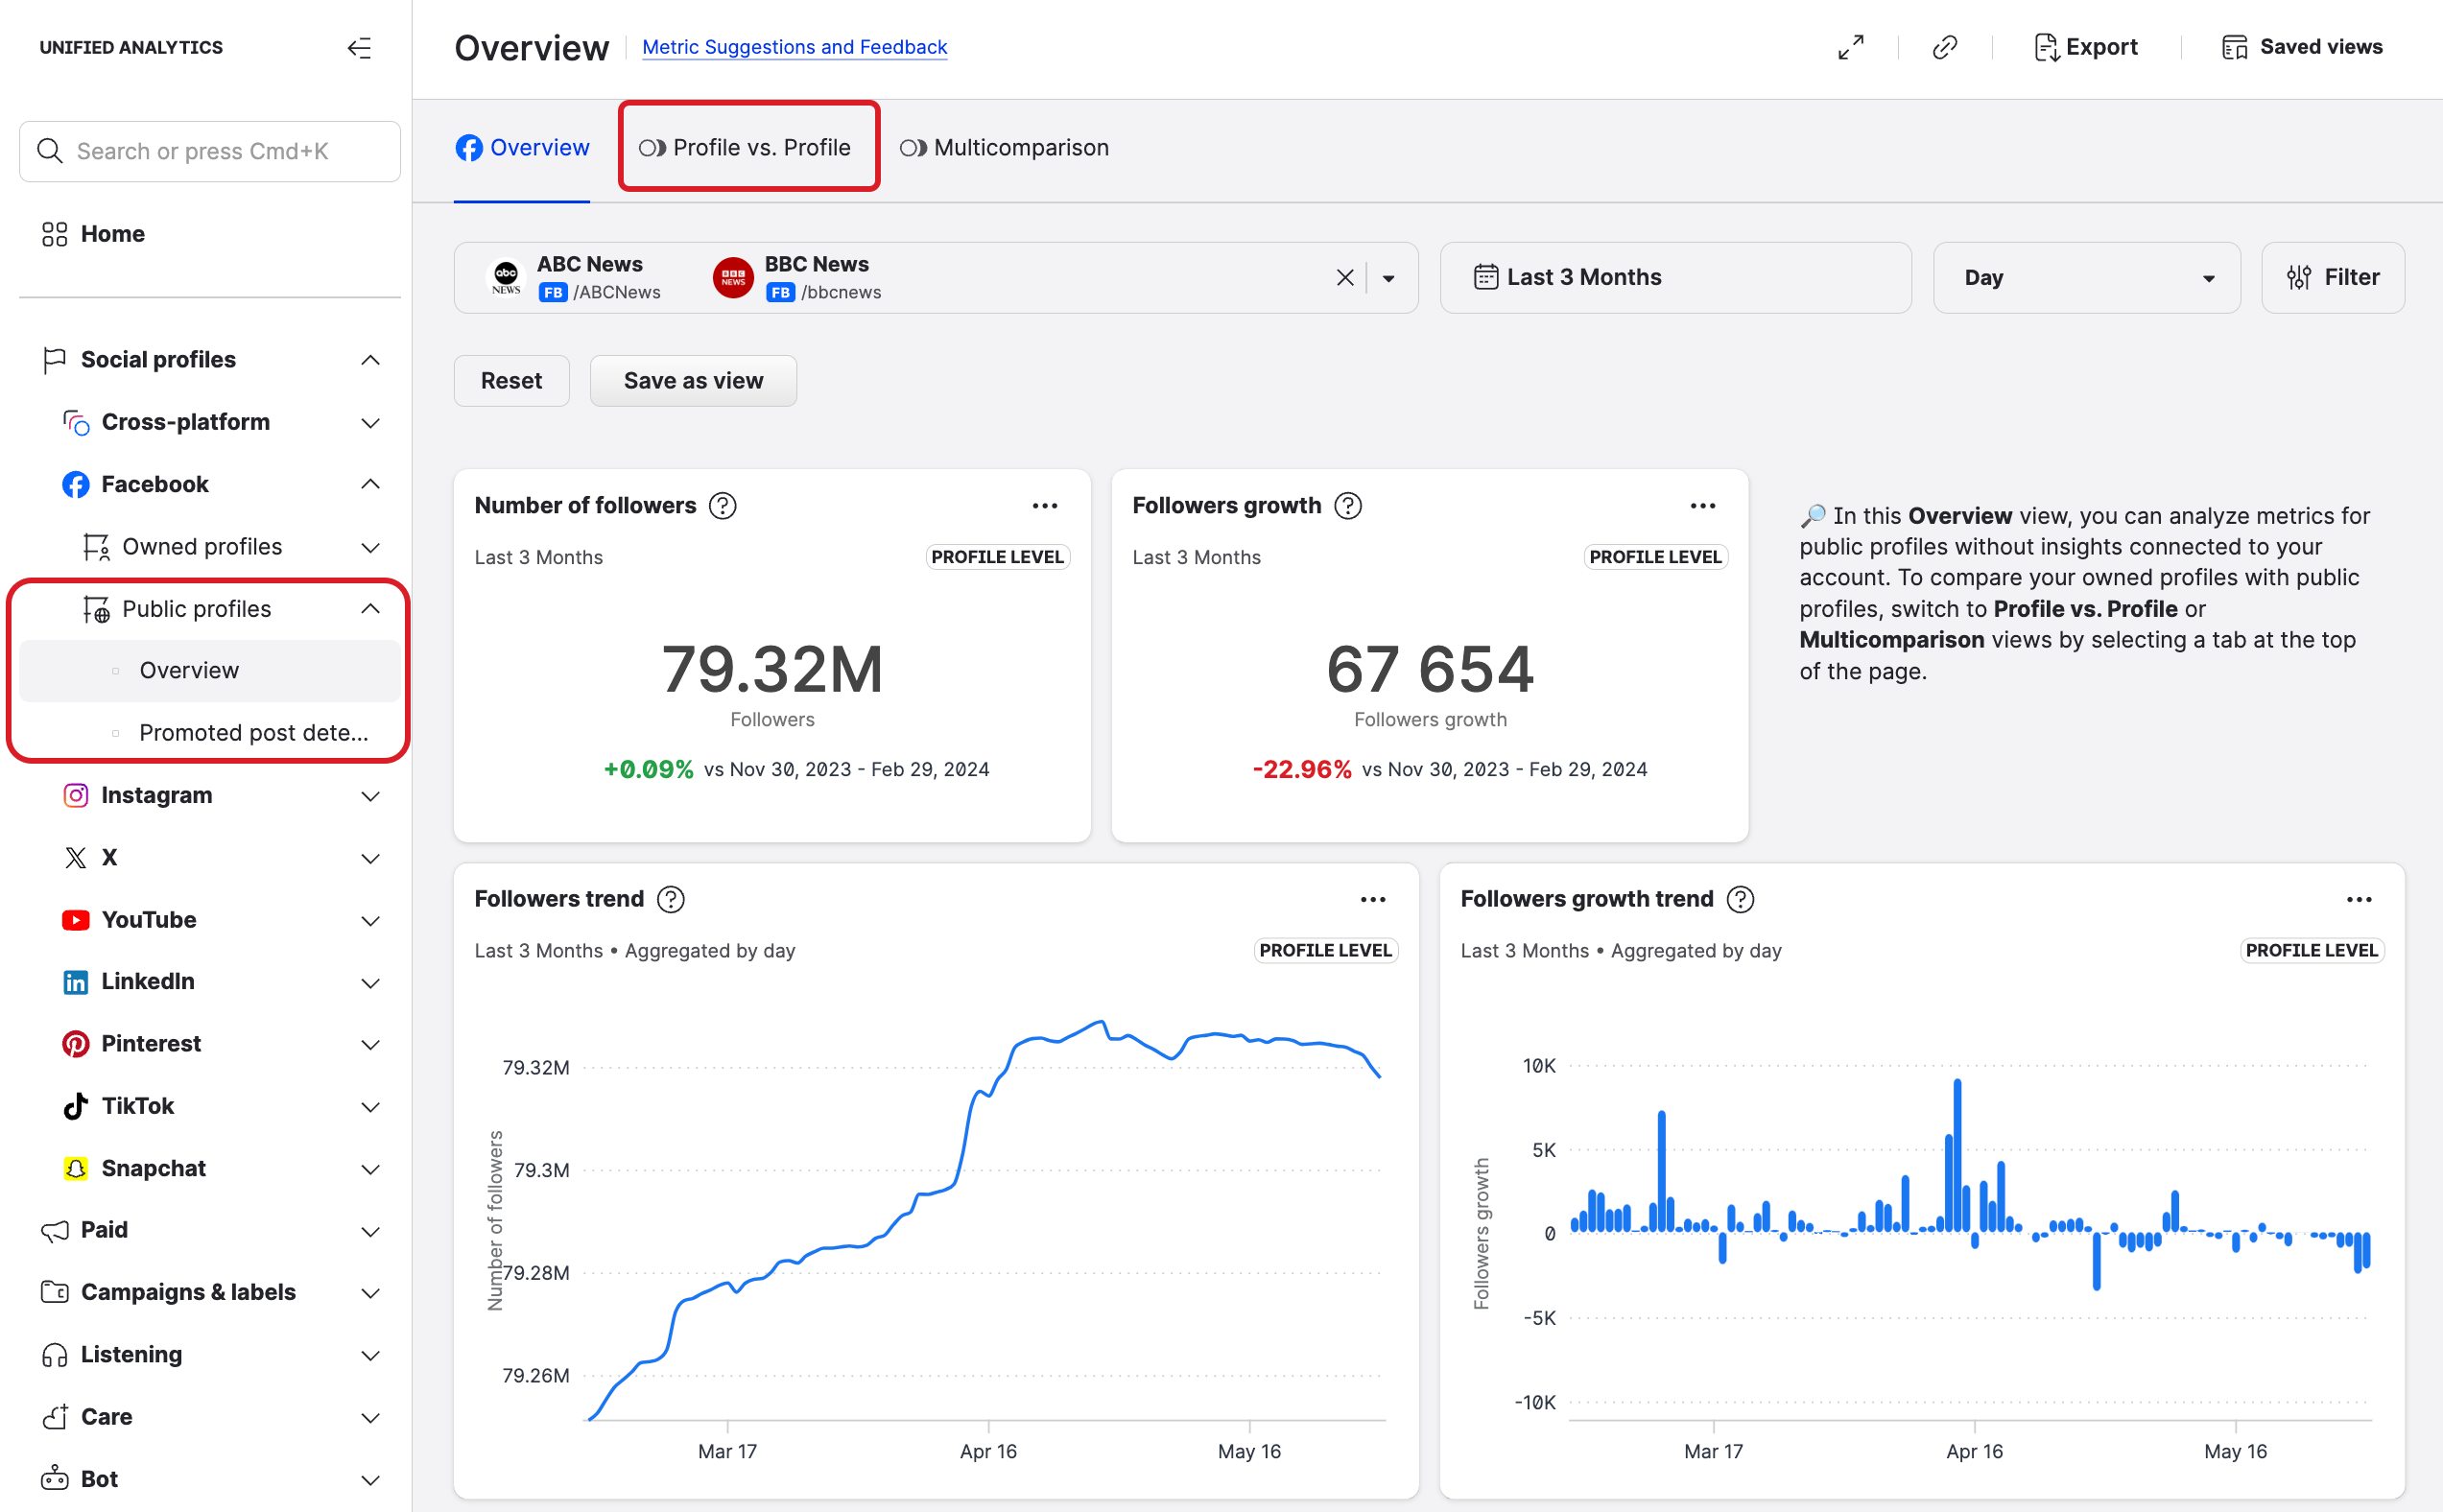Click the fullscreen expand icon
2443x1512 pixels.
pyautogui.click(x=1850, y=47)
